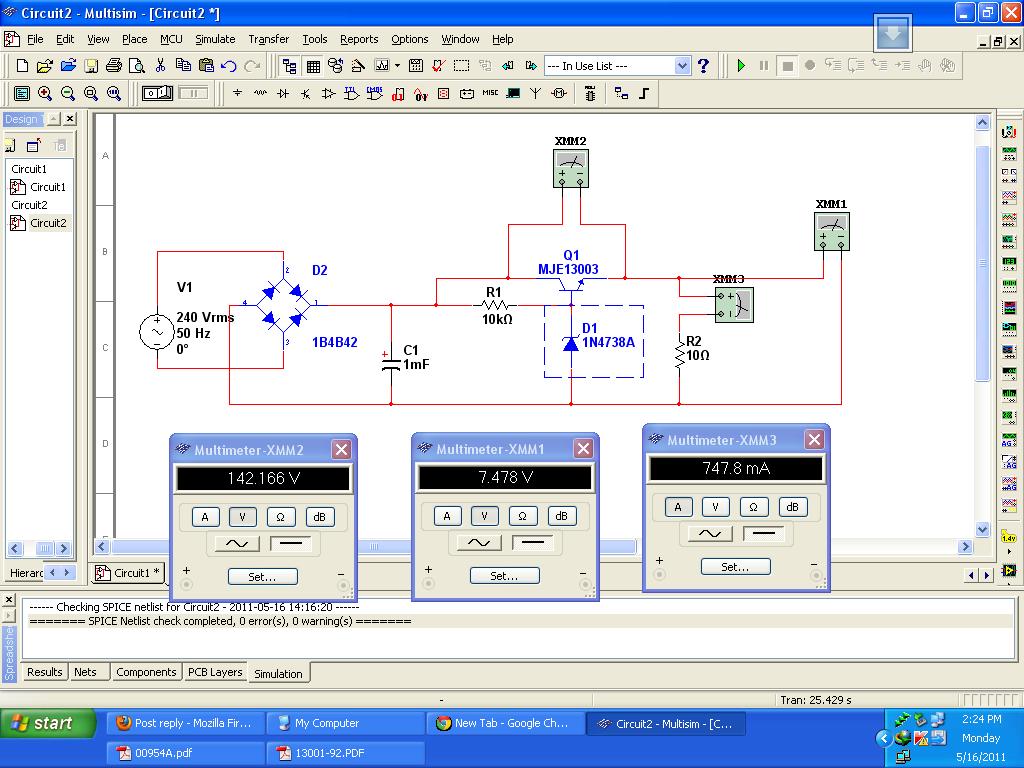Select ammeter A mode on Multimeter-XMM2
The height and width of the screenshot is (768, 1024).
[205, 517]
